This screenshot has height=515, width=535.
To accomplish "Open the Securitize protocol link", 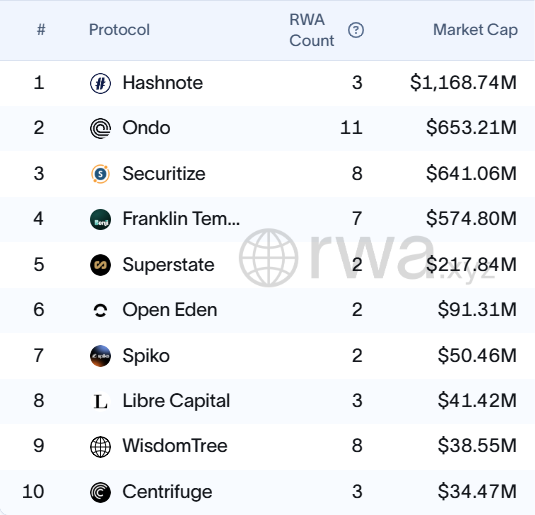I will click(164, 174).
